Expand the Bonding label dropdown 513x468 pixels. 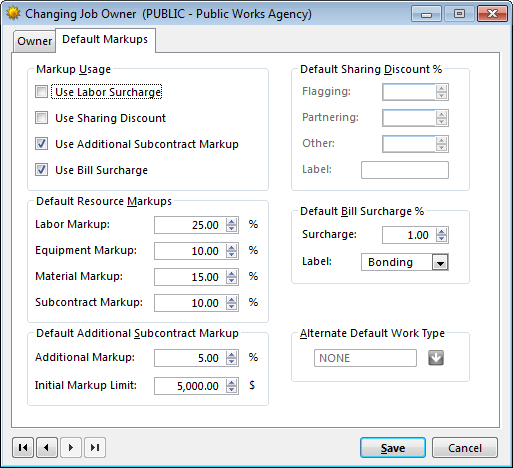[440, 262]
